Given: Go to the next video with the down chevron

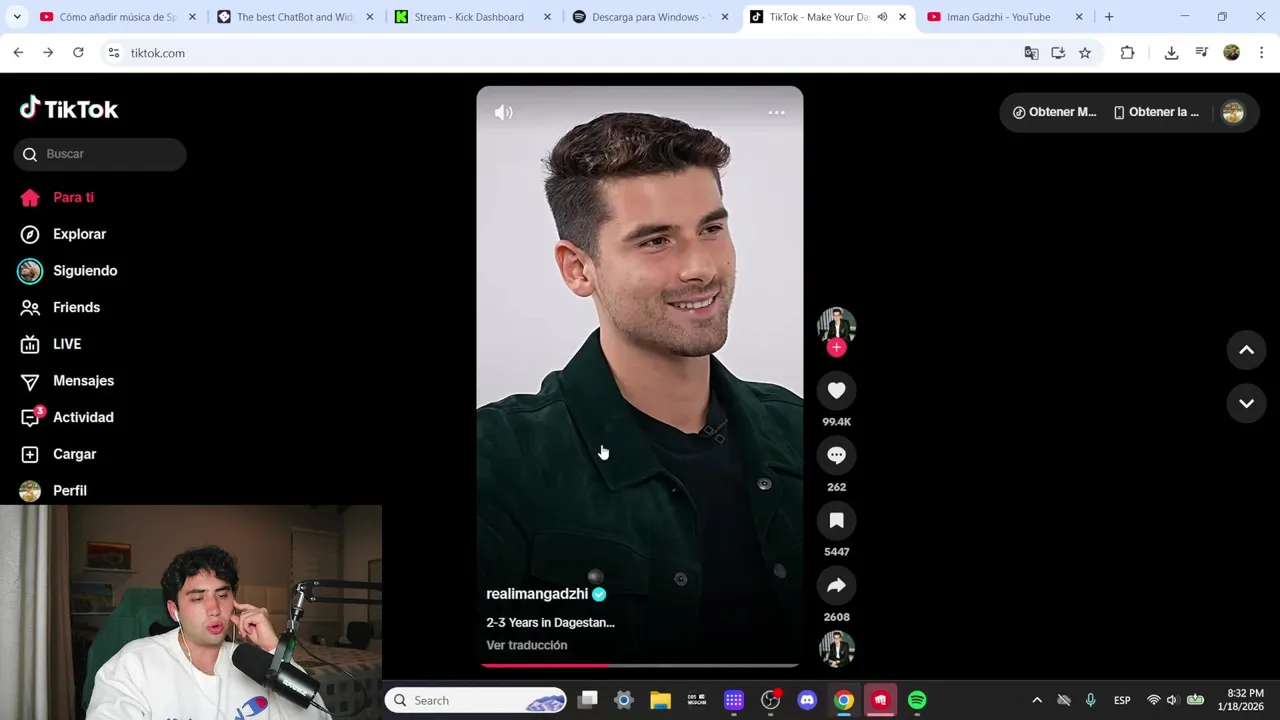Looking at the screenshot, I should coord(1246,404).
